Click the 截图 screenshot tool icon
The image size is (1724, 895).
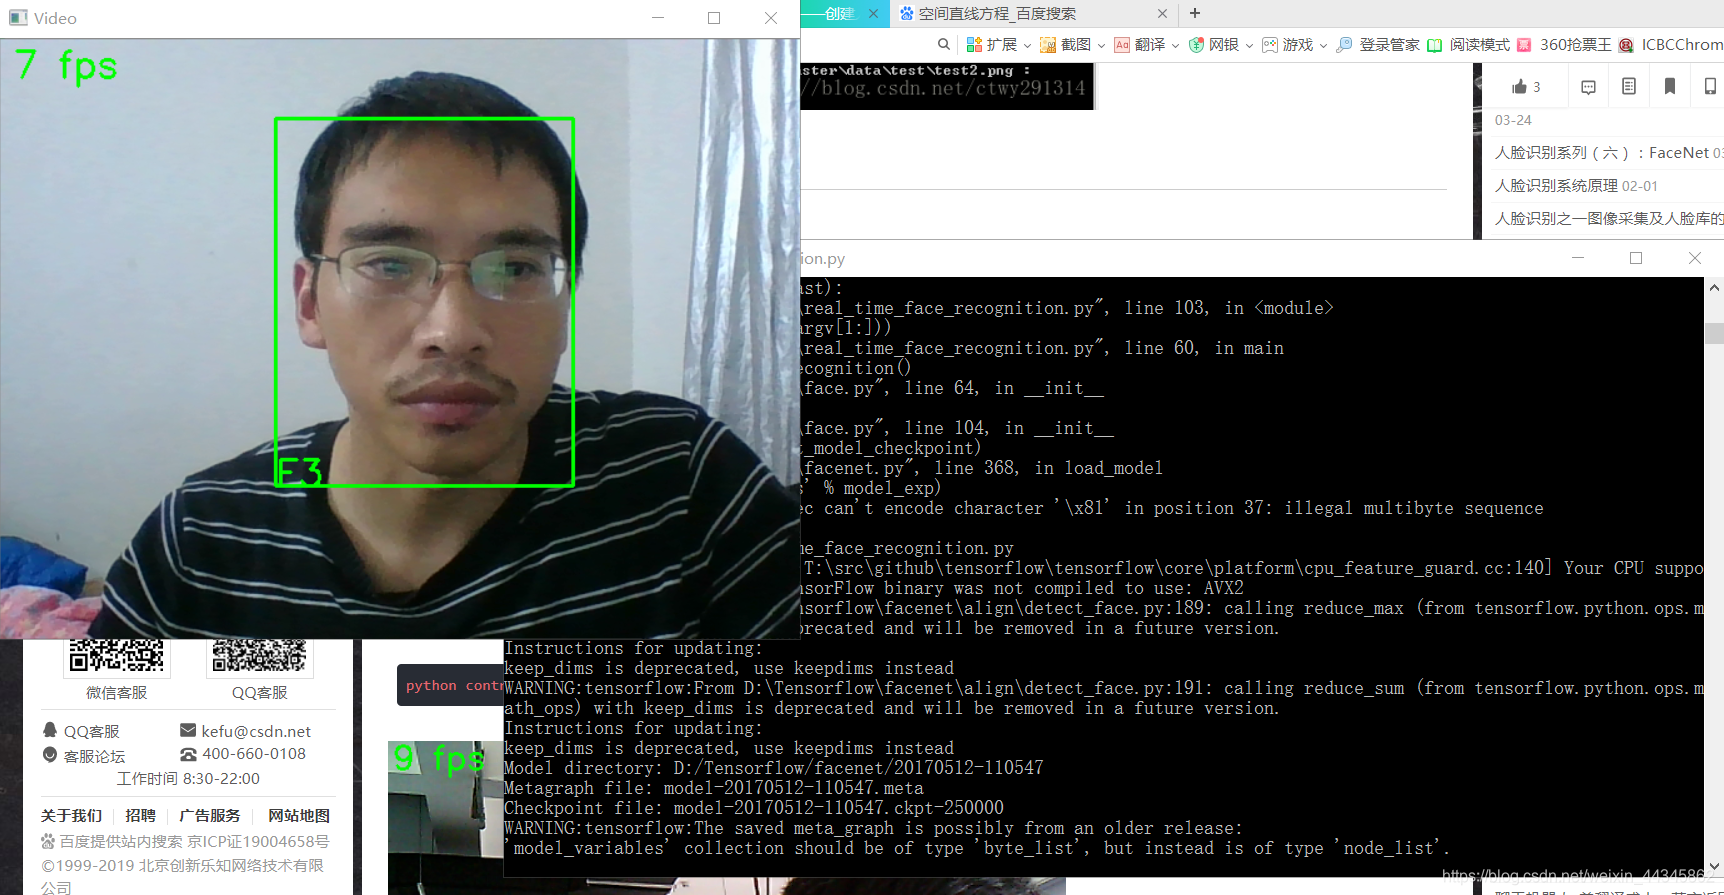pos(1048,44)
